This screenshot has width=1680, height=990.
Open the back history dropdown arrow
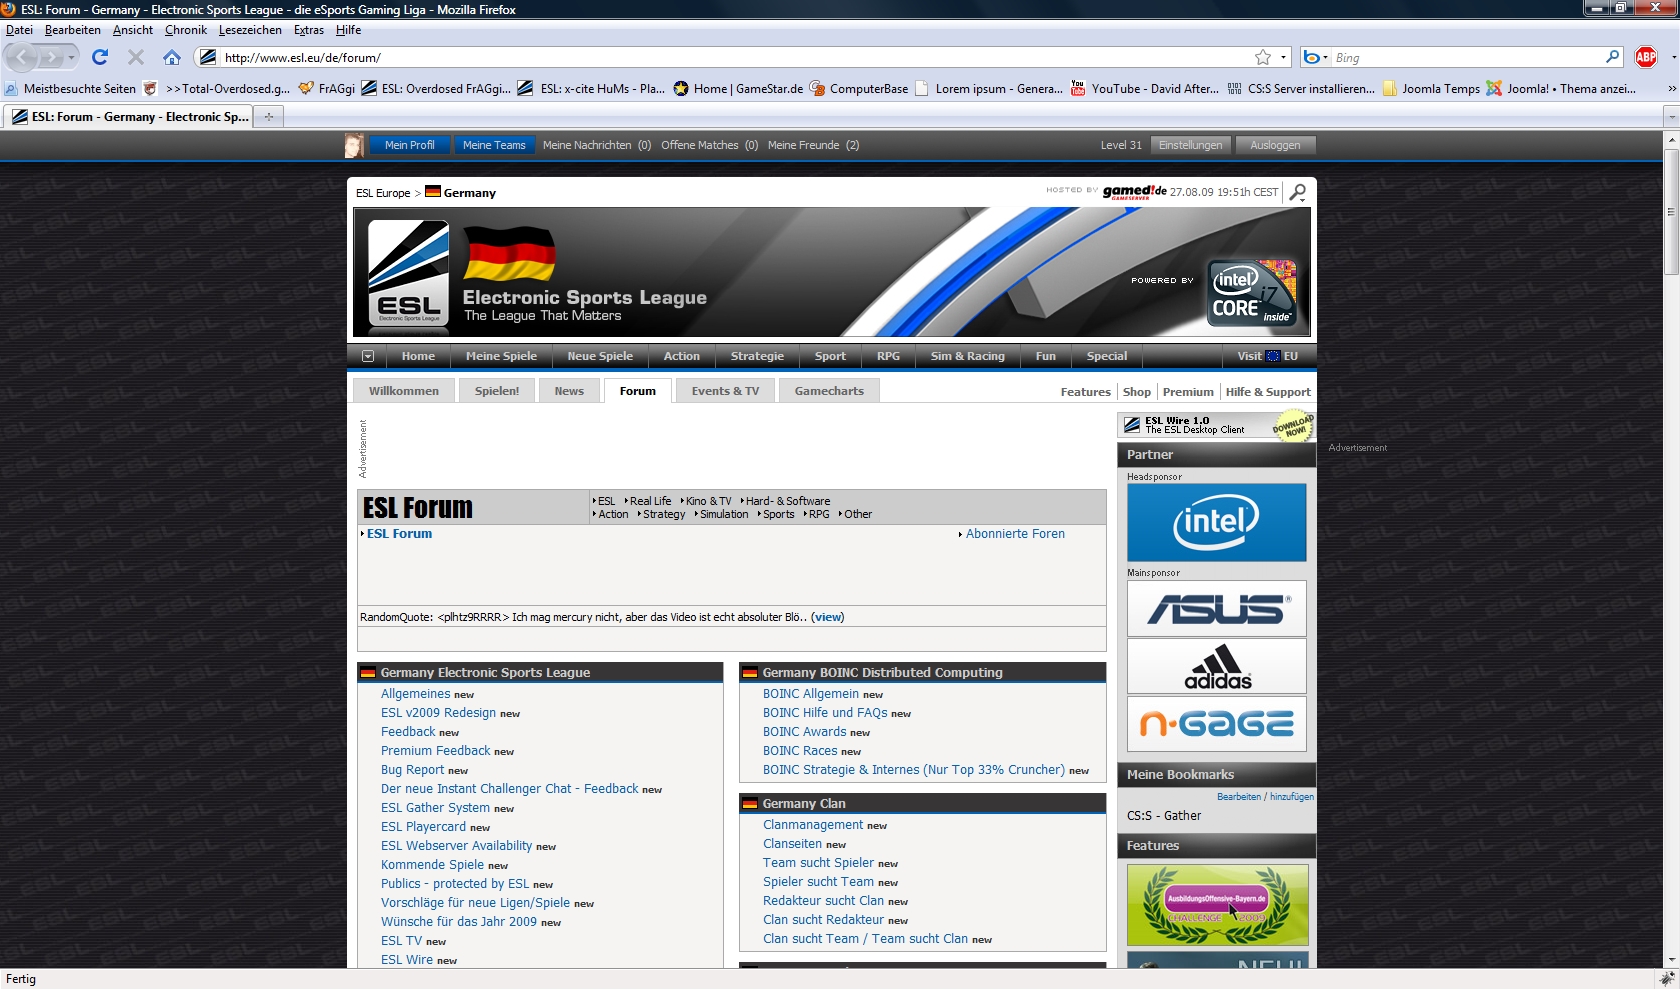[71, 57]
